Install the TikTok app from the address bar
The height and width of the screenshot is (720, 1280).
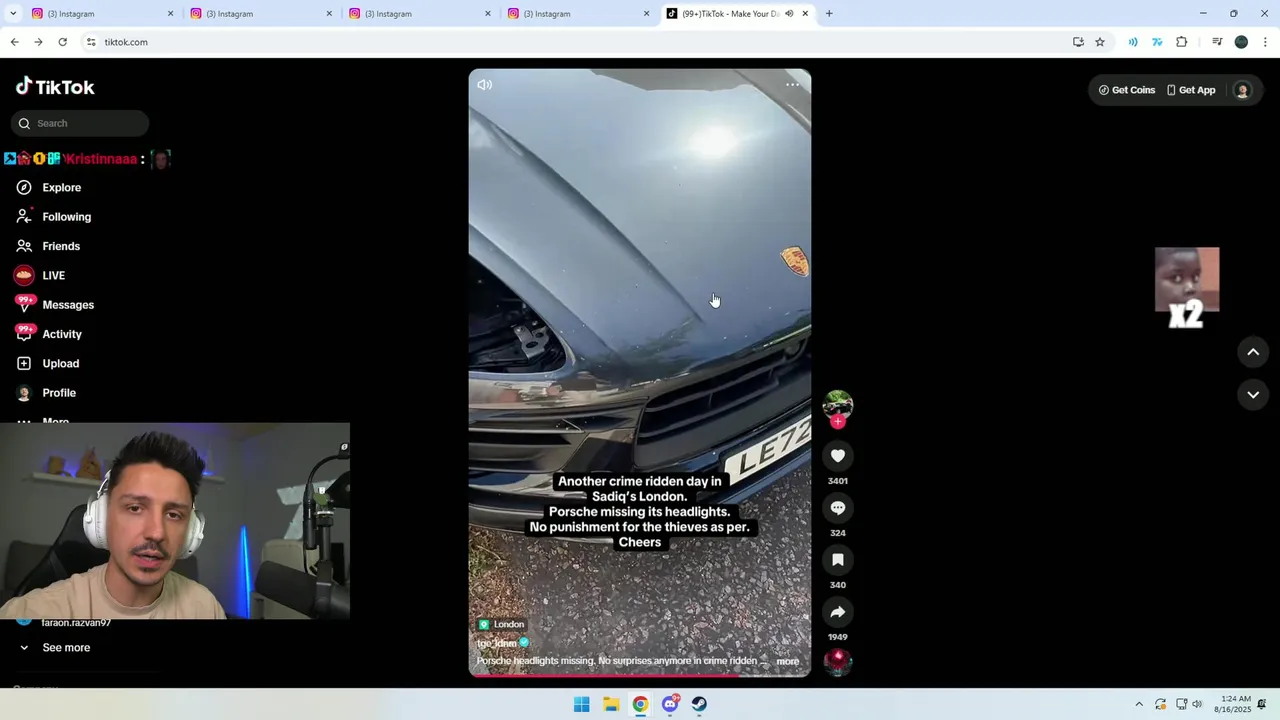(x=1078, y=42)
